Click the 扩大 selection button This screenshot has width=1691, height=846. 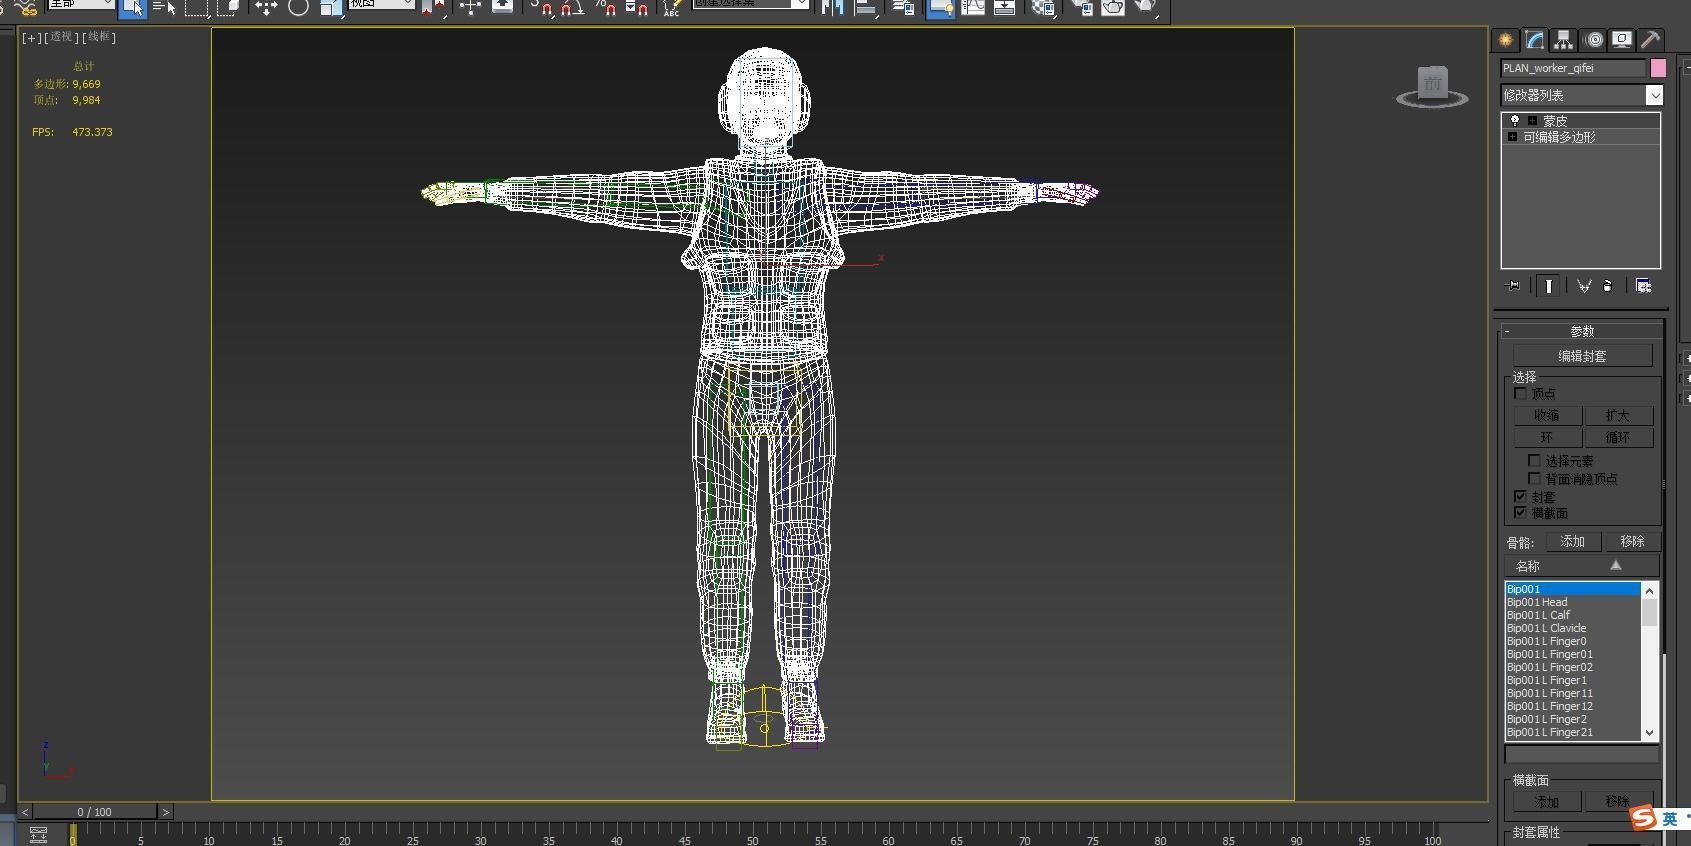[x=1618, y=416]
